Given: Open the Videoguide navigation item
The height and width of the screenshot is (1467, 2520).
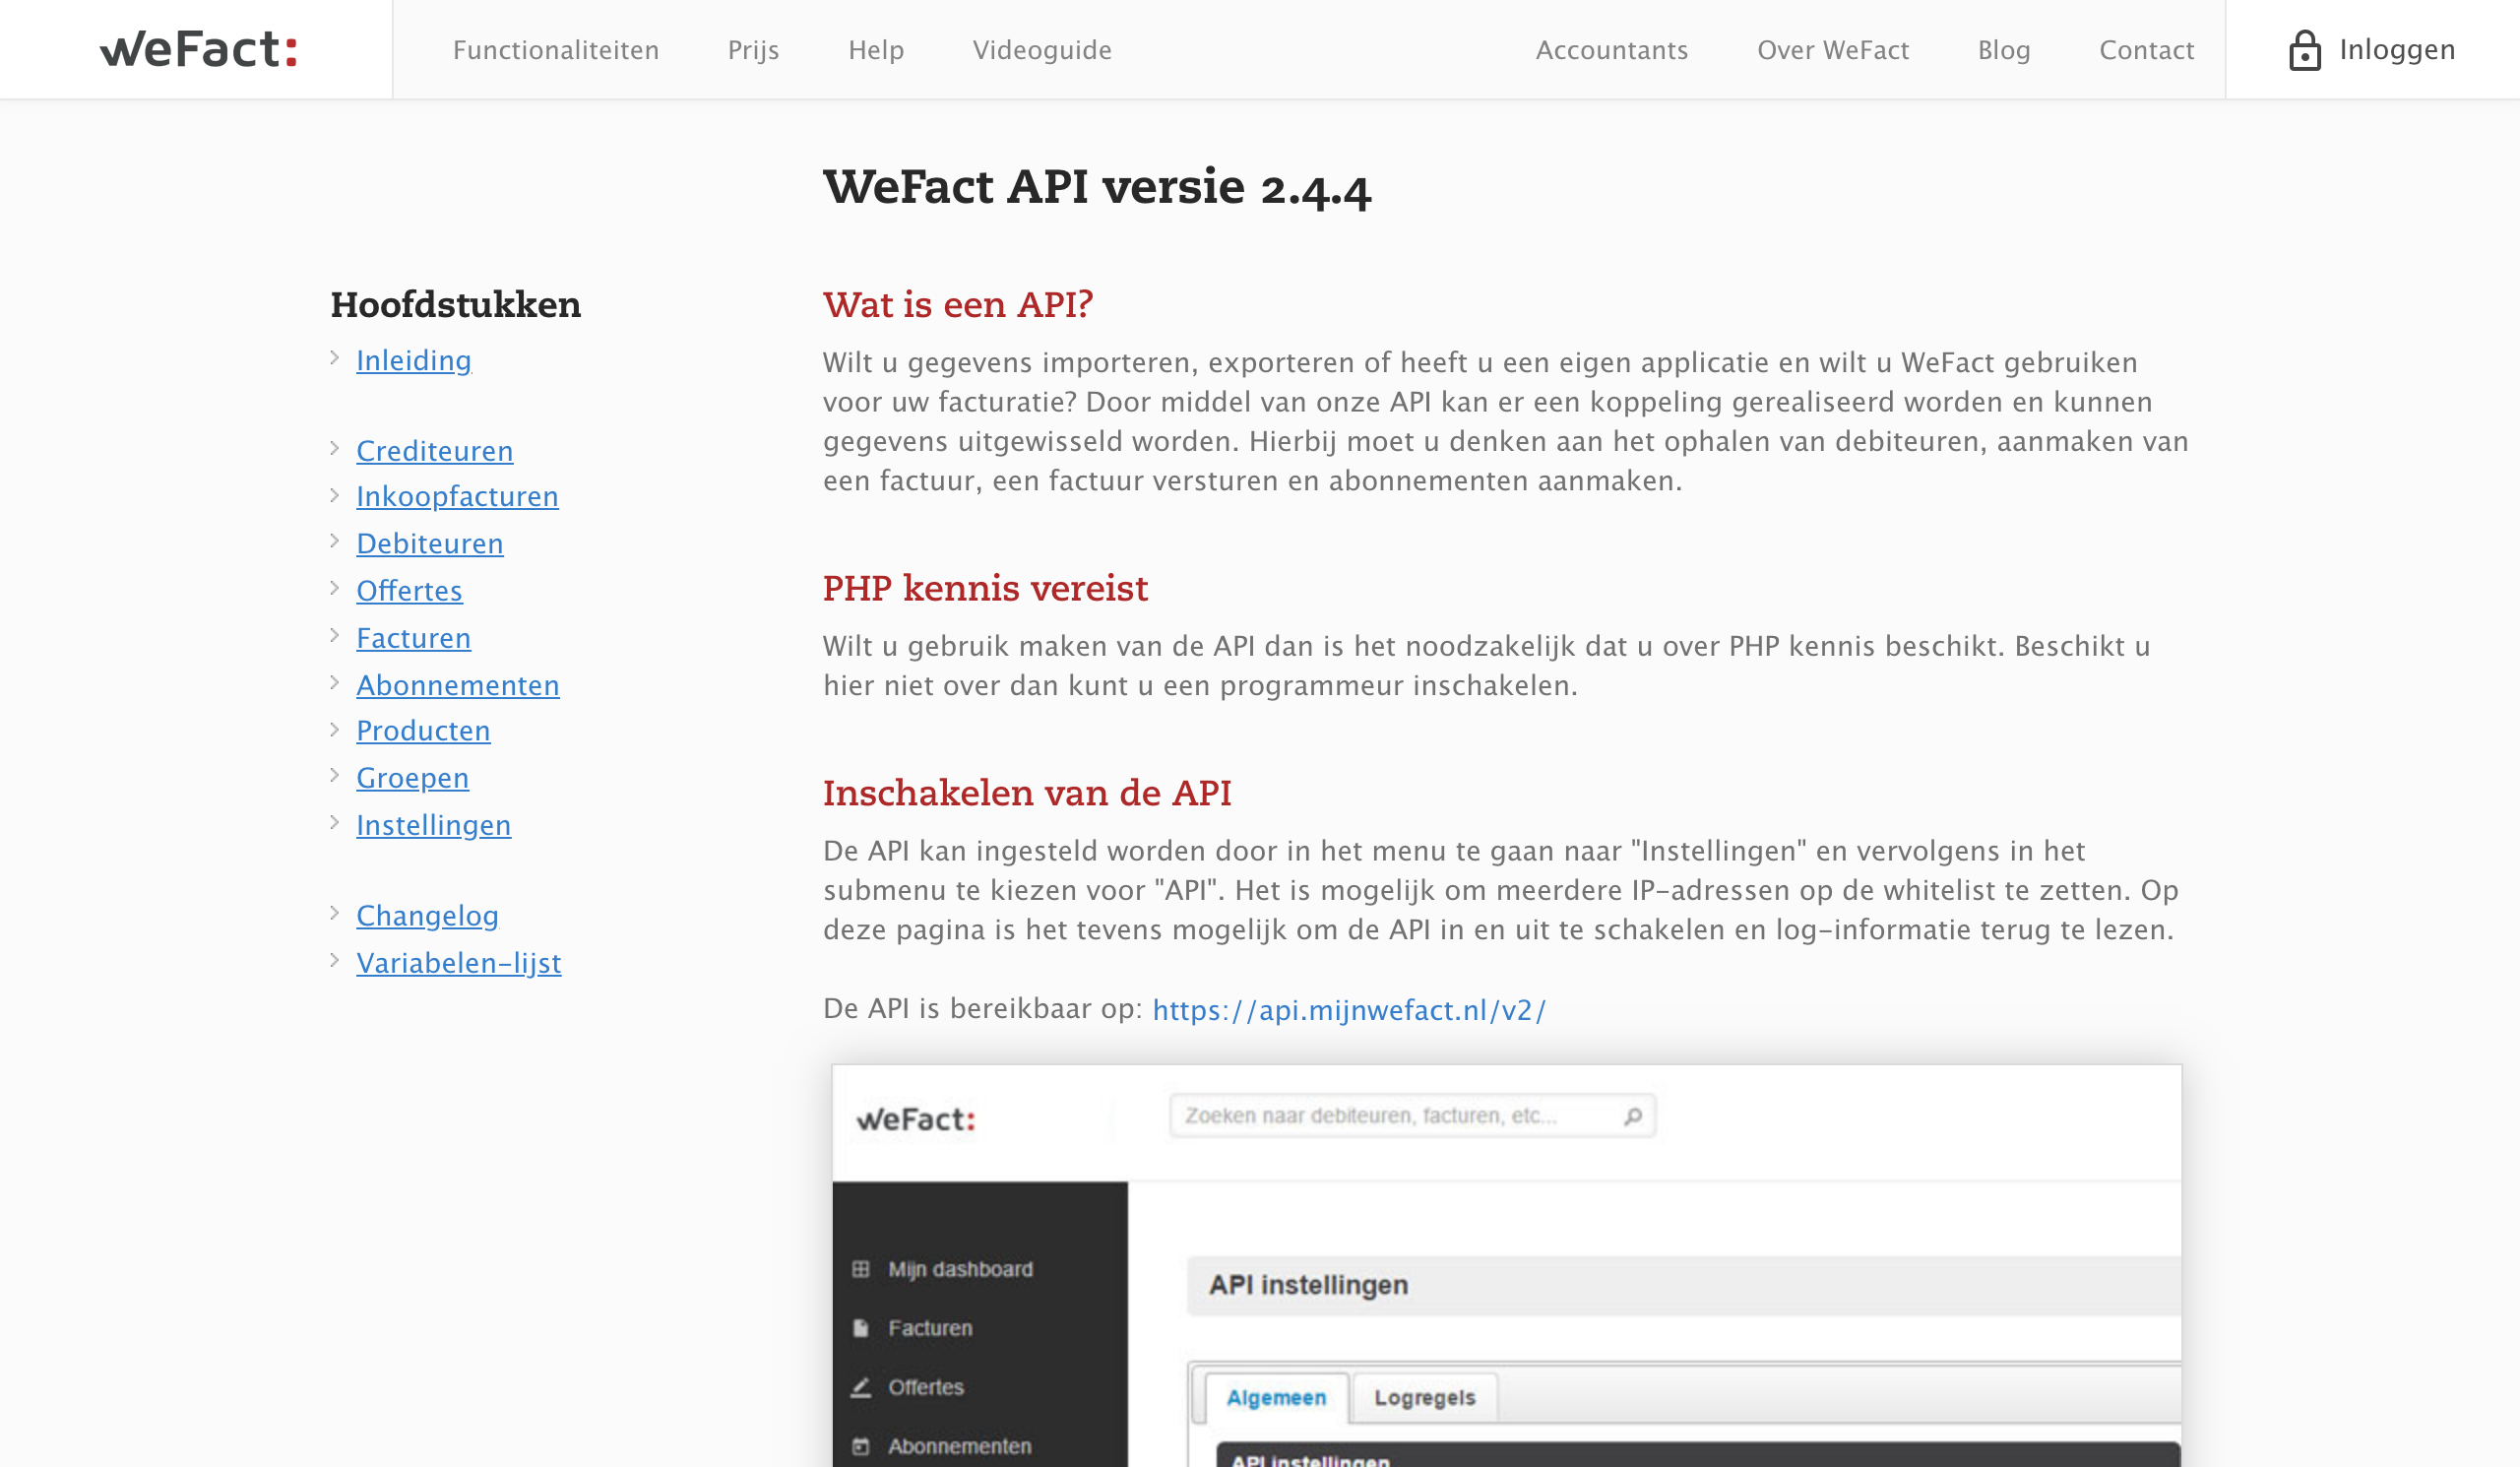Looking at the screenshot, I should [1042, 50].
